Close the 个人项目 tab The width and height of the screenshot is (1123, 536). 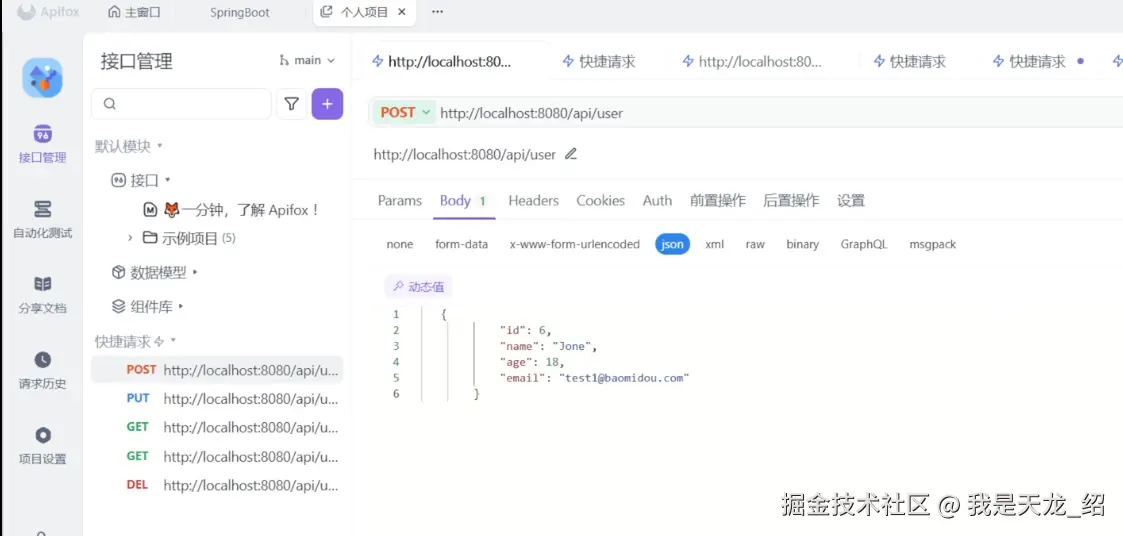(403, 11)
